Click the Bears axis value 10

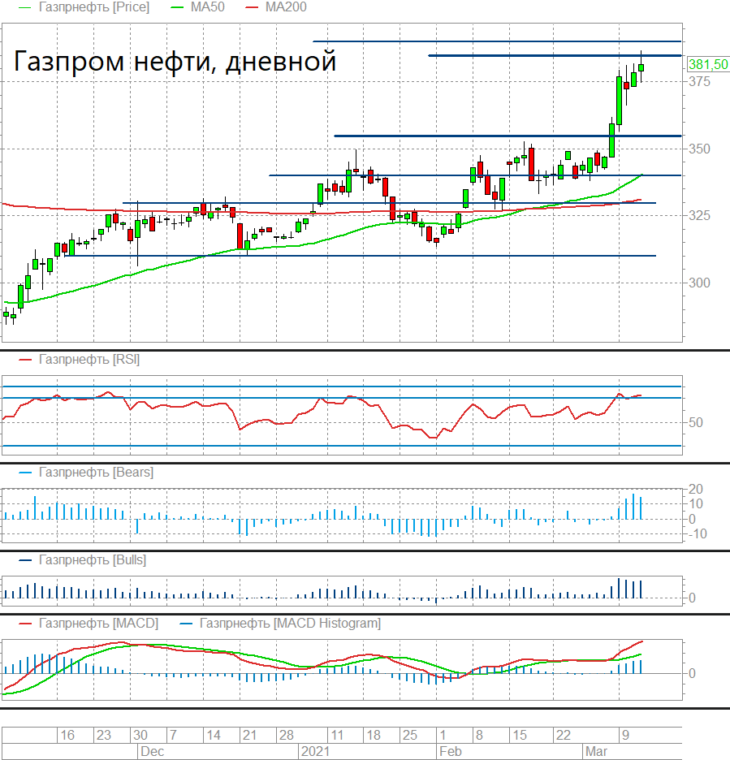coord(696,504)
